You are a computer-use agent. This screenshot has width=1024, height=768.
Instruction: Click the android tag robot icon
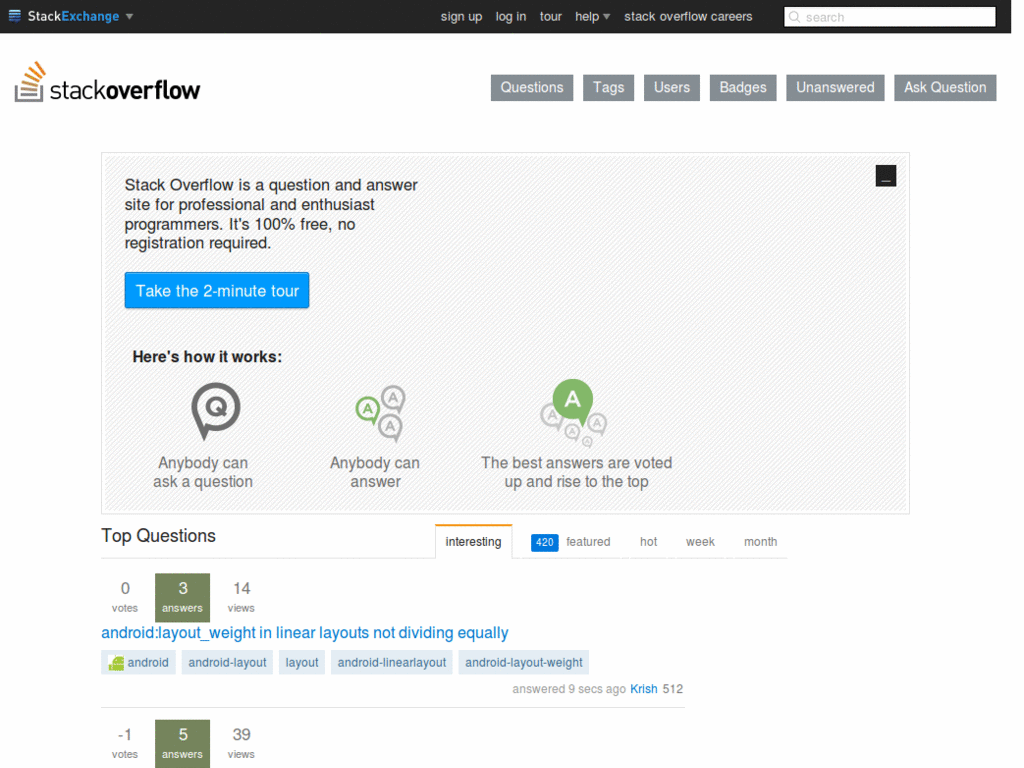[x=116, y=663]
